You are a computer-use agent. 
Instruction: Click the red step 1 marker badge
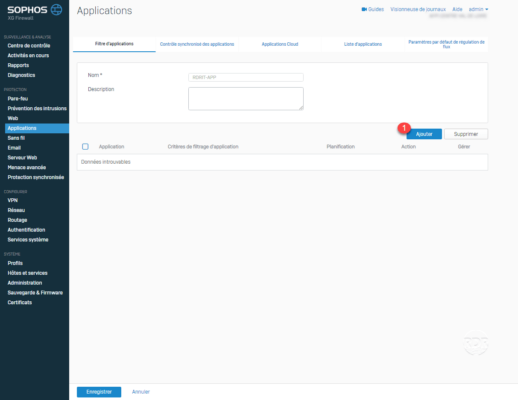pyautogui.click(x=404, y=128)
